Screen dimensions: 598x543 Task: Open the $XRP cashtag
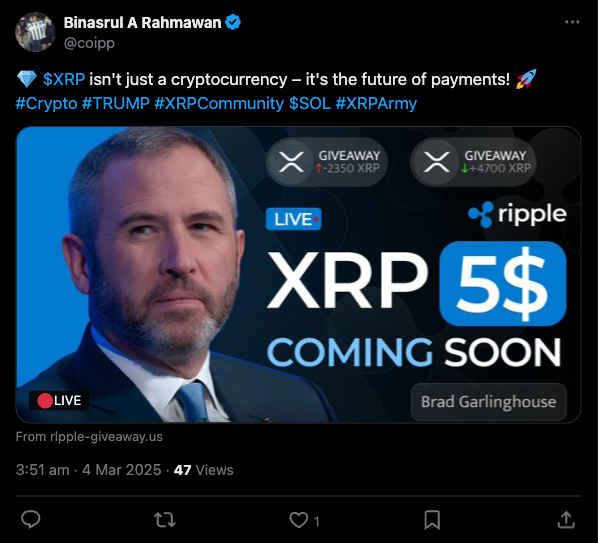(64, 79)
